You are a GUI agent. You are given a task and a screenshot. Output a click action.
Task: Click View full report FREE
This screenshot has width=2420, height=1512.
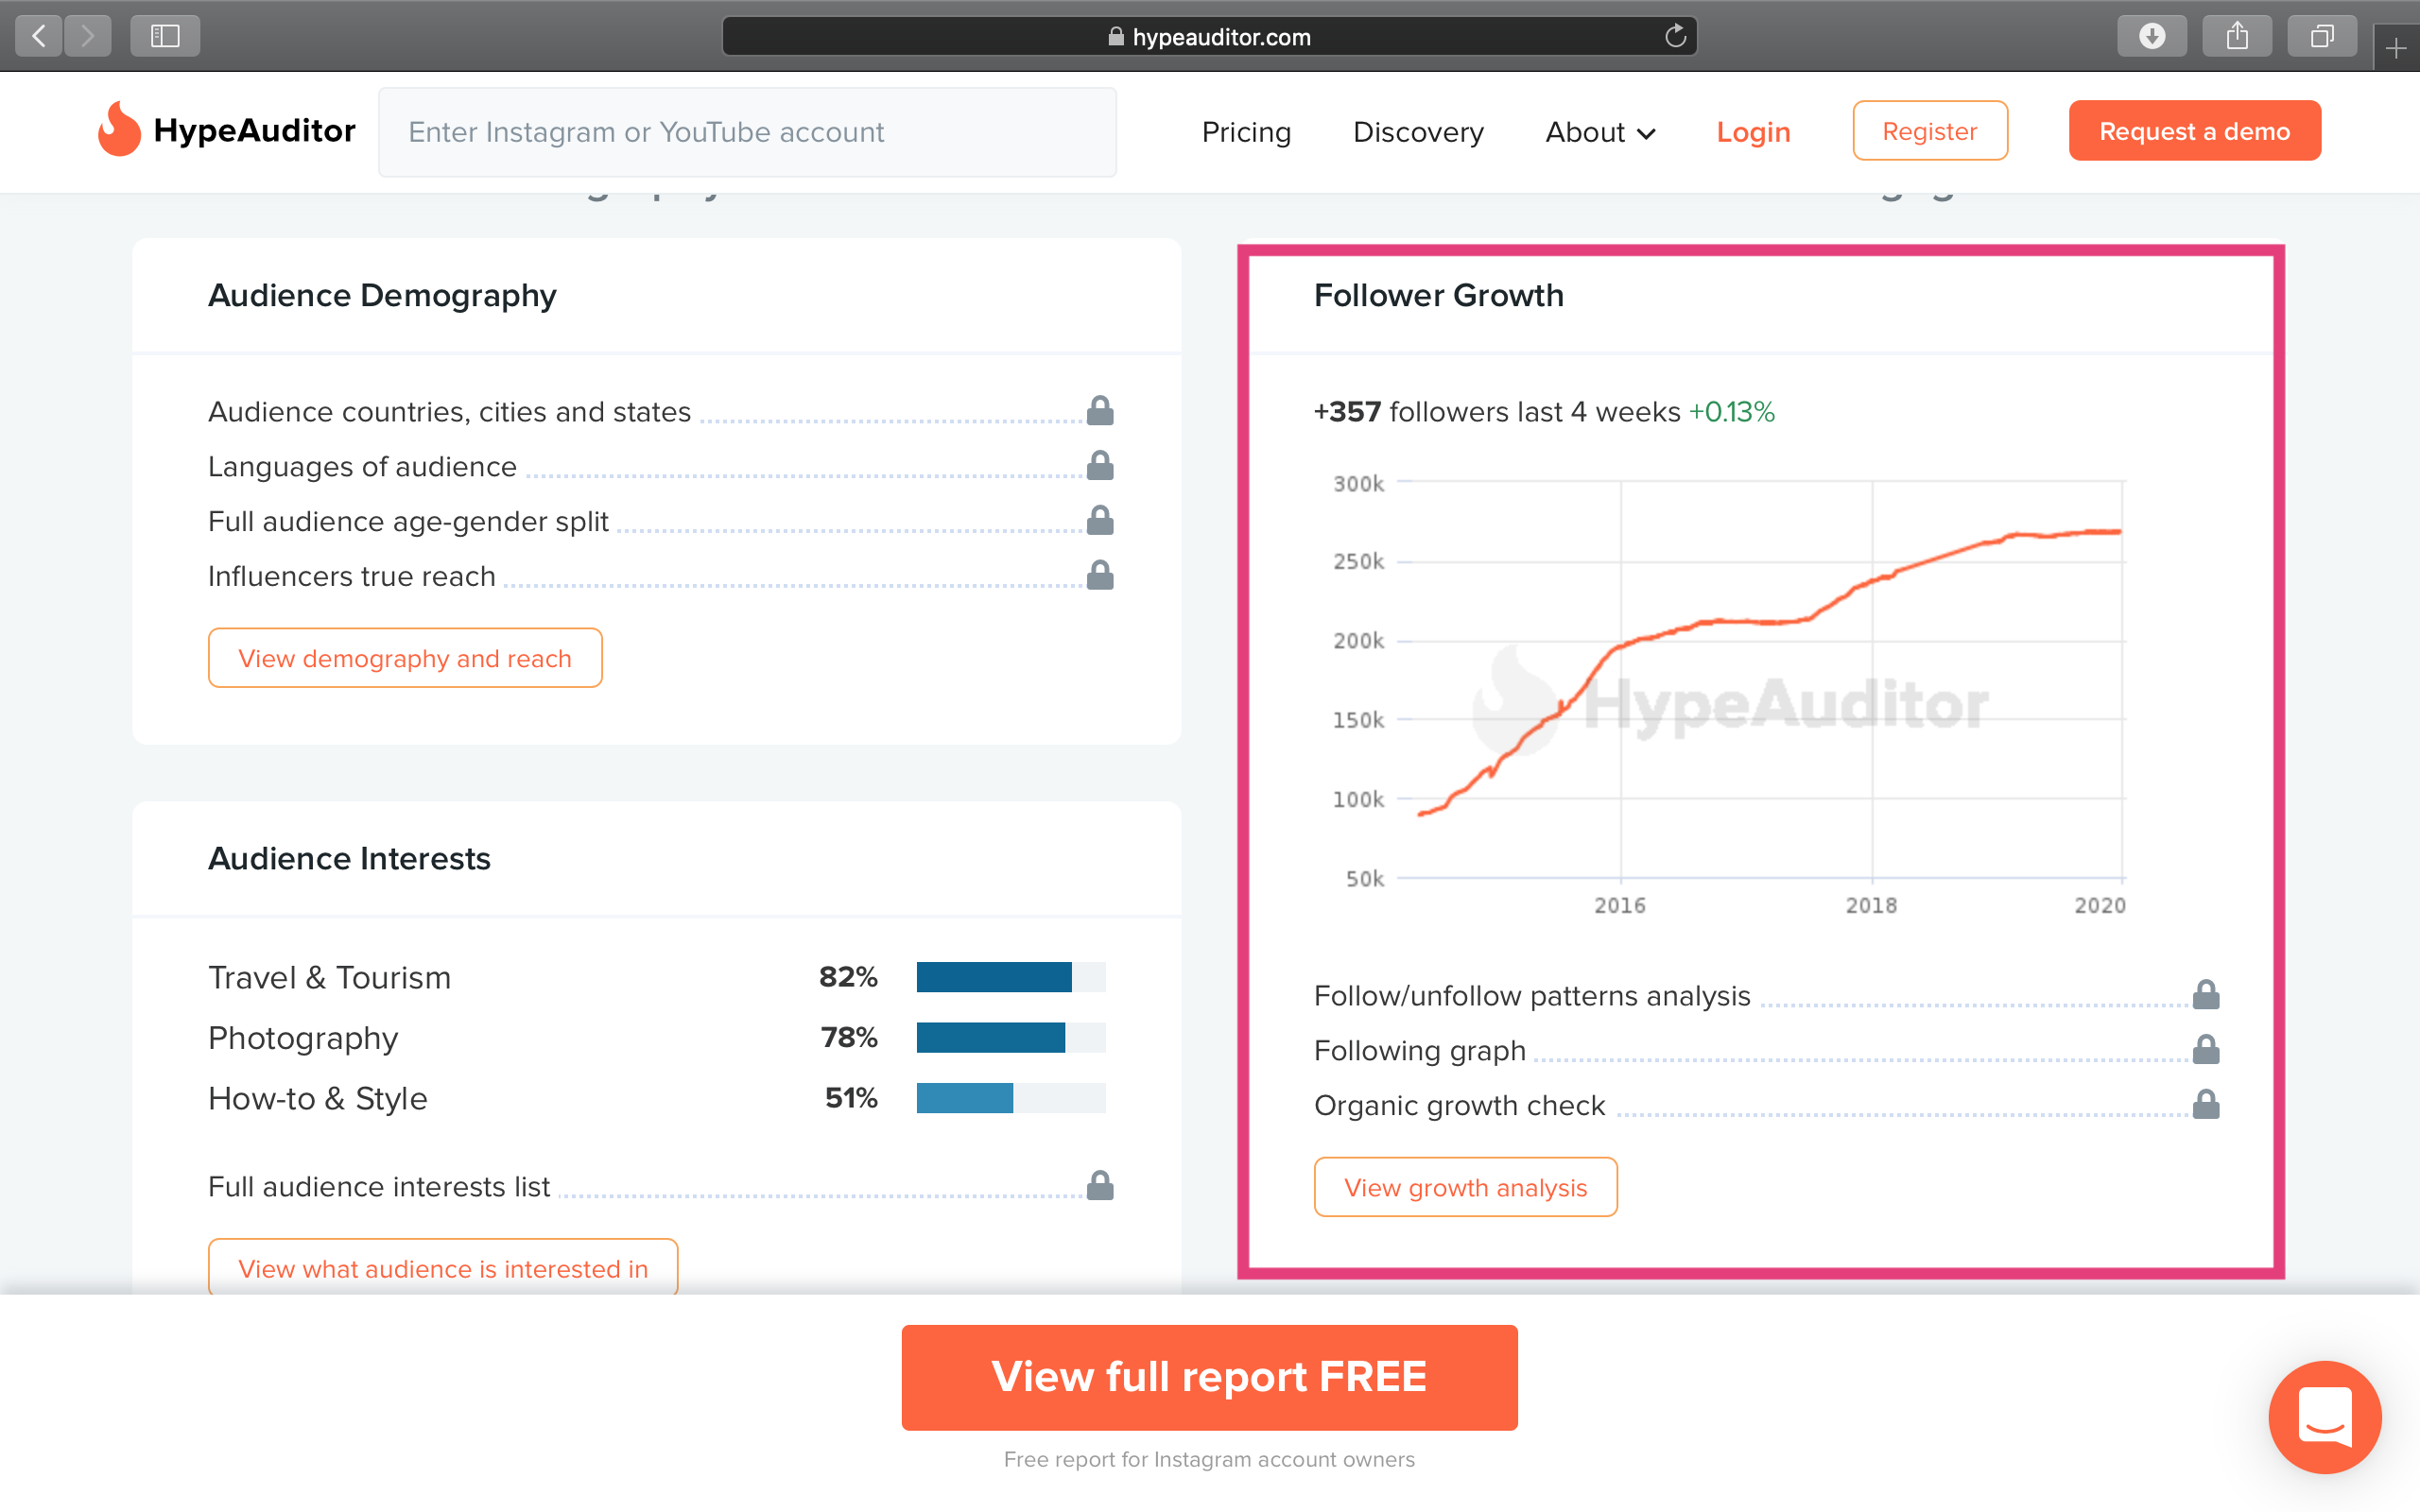point(1209,1377)
